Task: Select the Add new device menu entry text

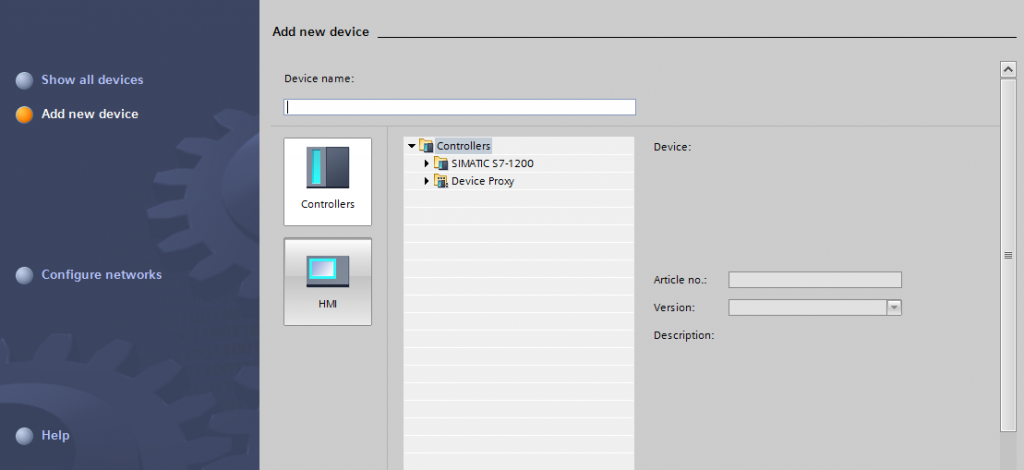Action: [x=90, y=114]
